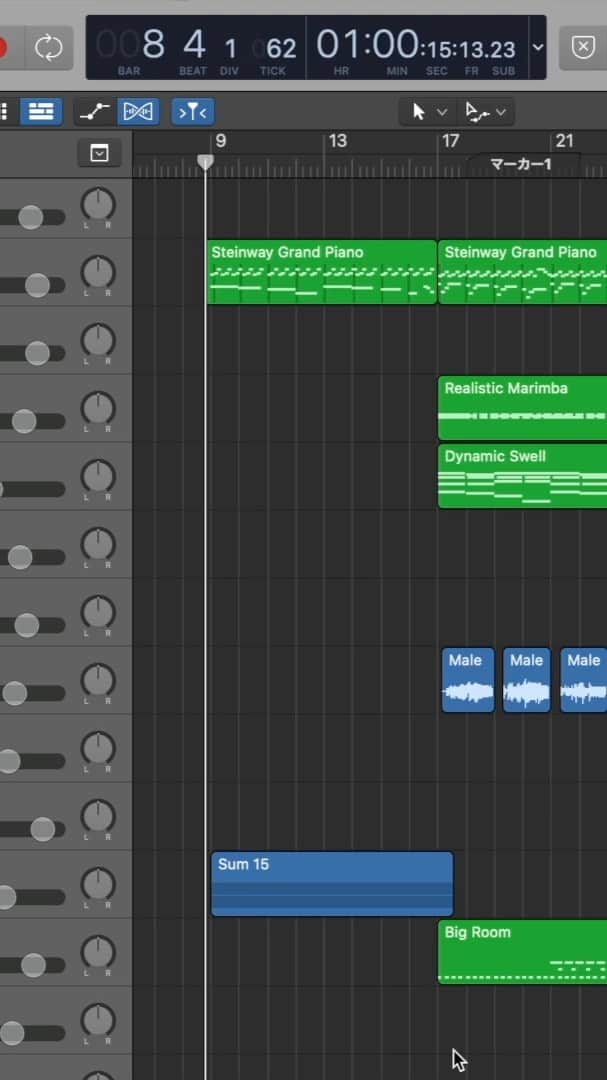Select the first Steinway Grand Piano region at bar 9
The height and width of the screenshot is (1080, 607).
322,272
